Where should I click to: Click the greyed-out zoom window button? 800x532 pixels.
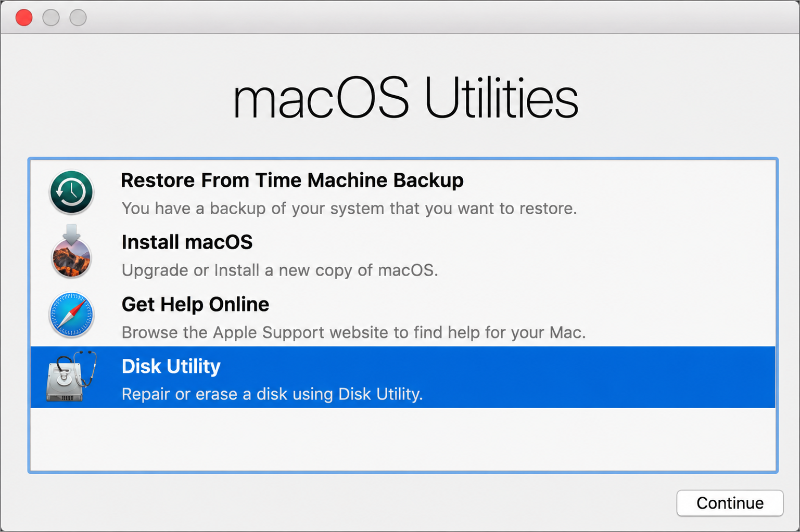[78, 17]
